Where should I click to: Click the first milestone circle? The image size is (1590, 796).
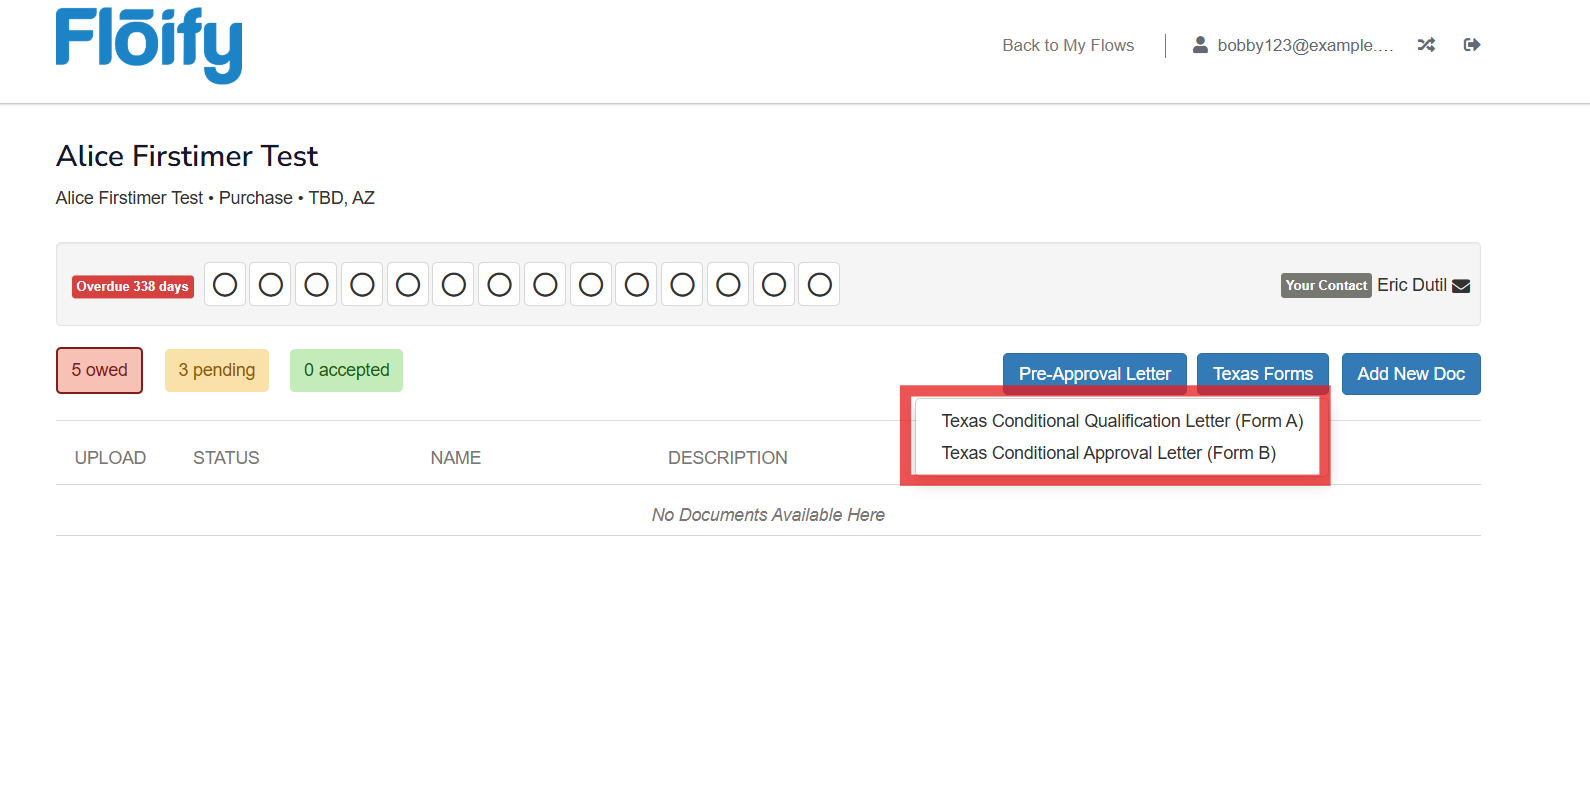[225, 285]
